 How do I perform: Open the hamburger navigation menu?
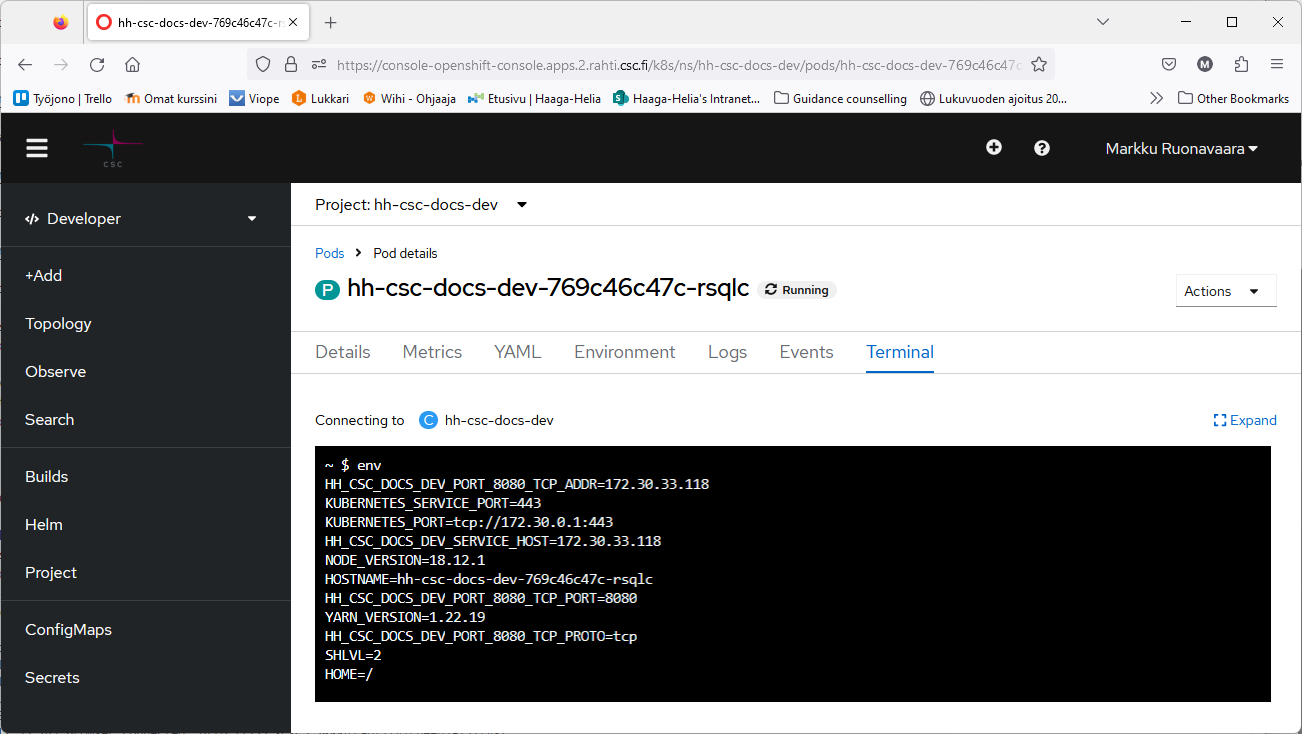pyautogui.click(x=37, y=148)
